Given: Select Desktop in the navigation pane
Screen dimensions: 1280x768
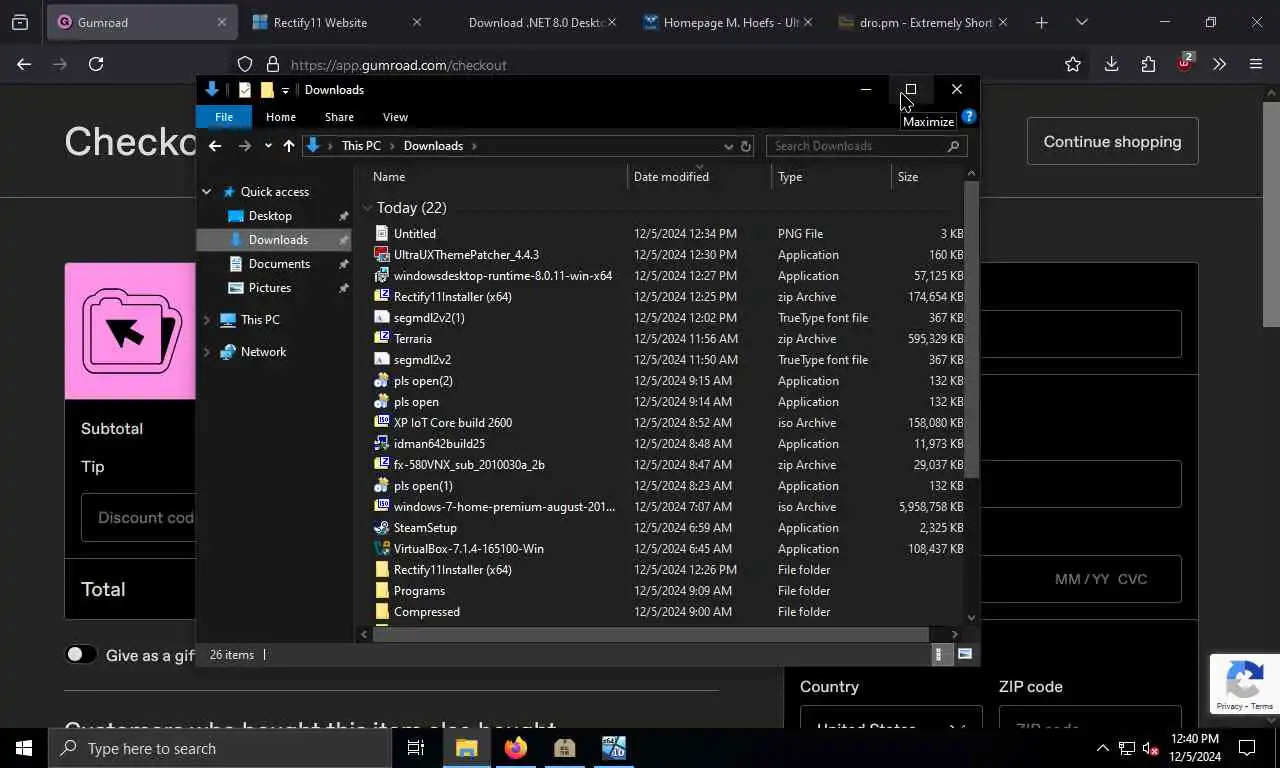Looking at the screenshot, I should pyautogui.click(x=270, y=216).
